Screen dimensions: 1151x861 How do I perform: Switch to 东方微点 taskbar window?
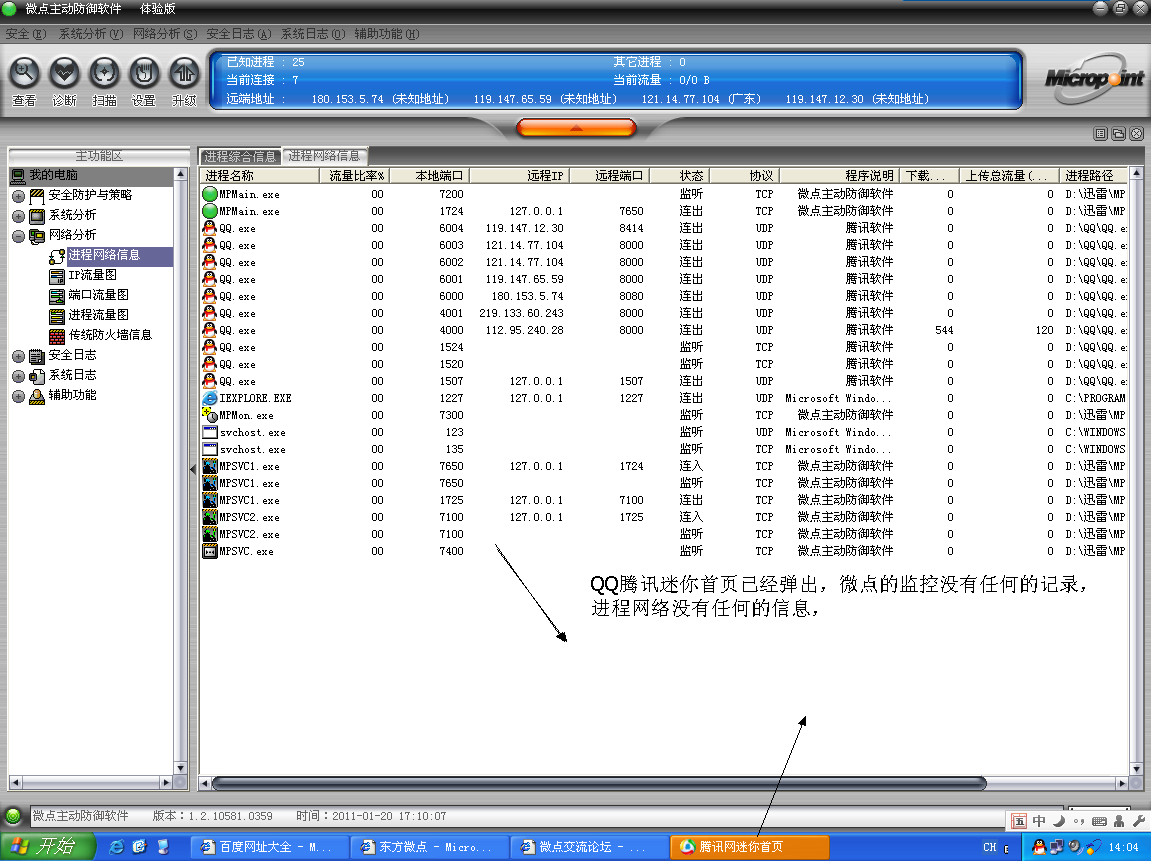(429, 847)
